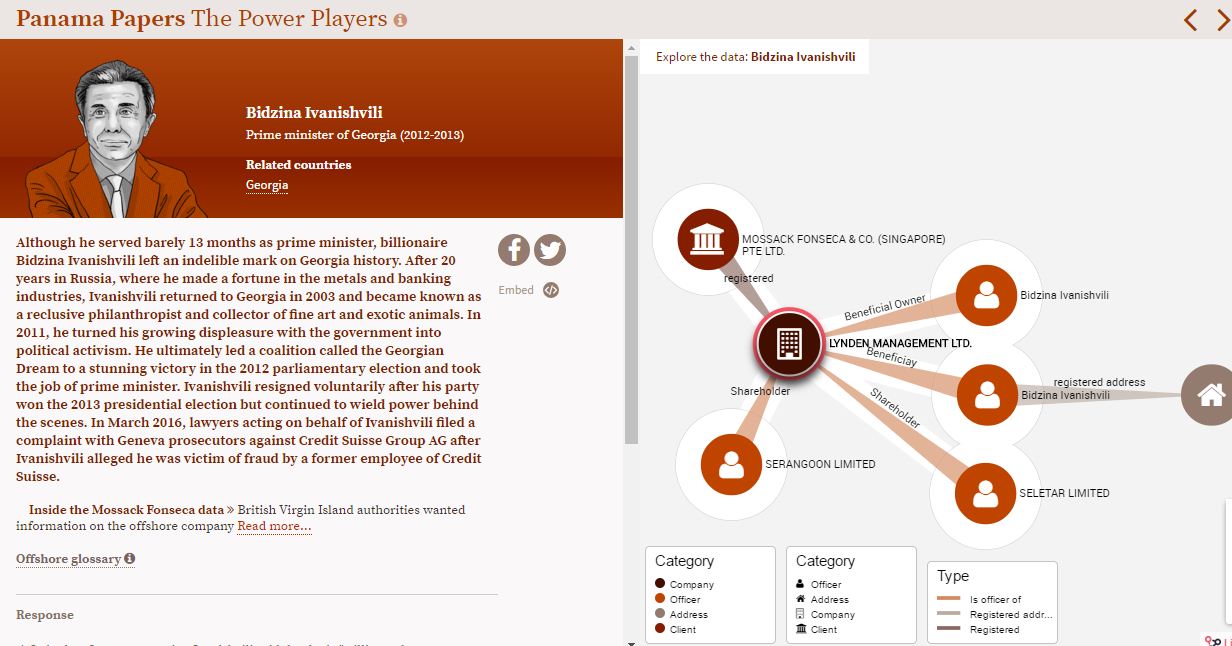
Task: Click the info icon next to Offshore glossary
Action: coord(129,559)
